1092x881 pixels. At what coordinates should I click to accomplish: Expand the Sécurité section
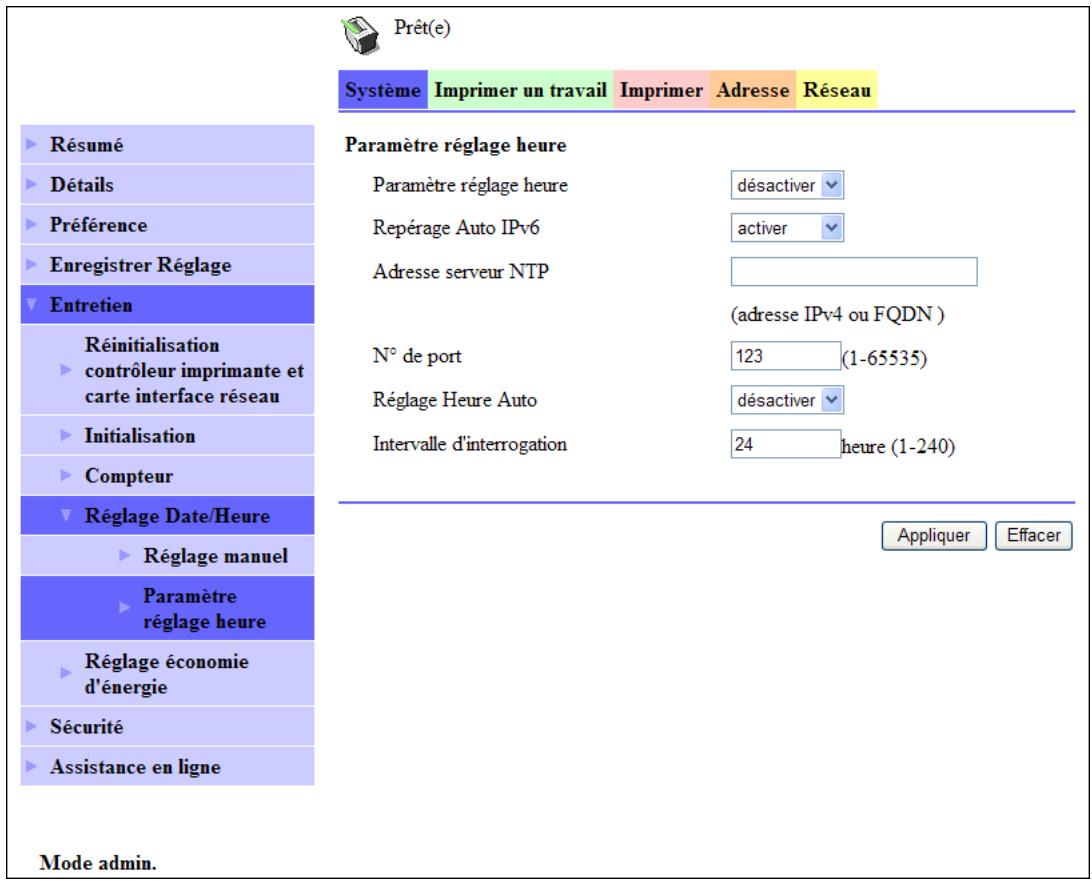coord(167,726)
